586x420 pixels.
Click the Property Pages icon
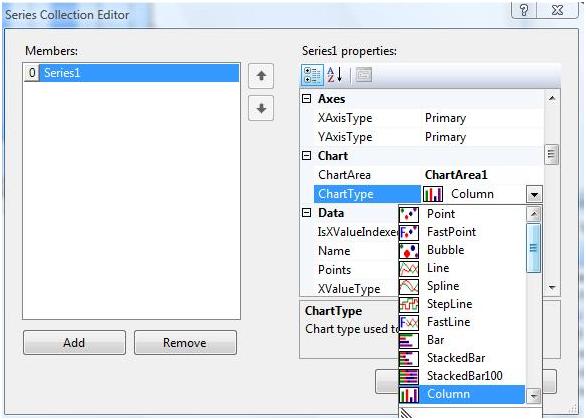tap(363, 75)
